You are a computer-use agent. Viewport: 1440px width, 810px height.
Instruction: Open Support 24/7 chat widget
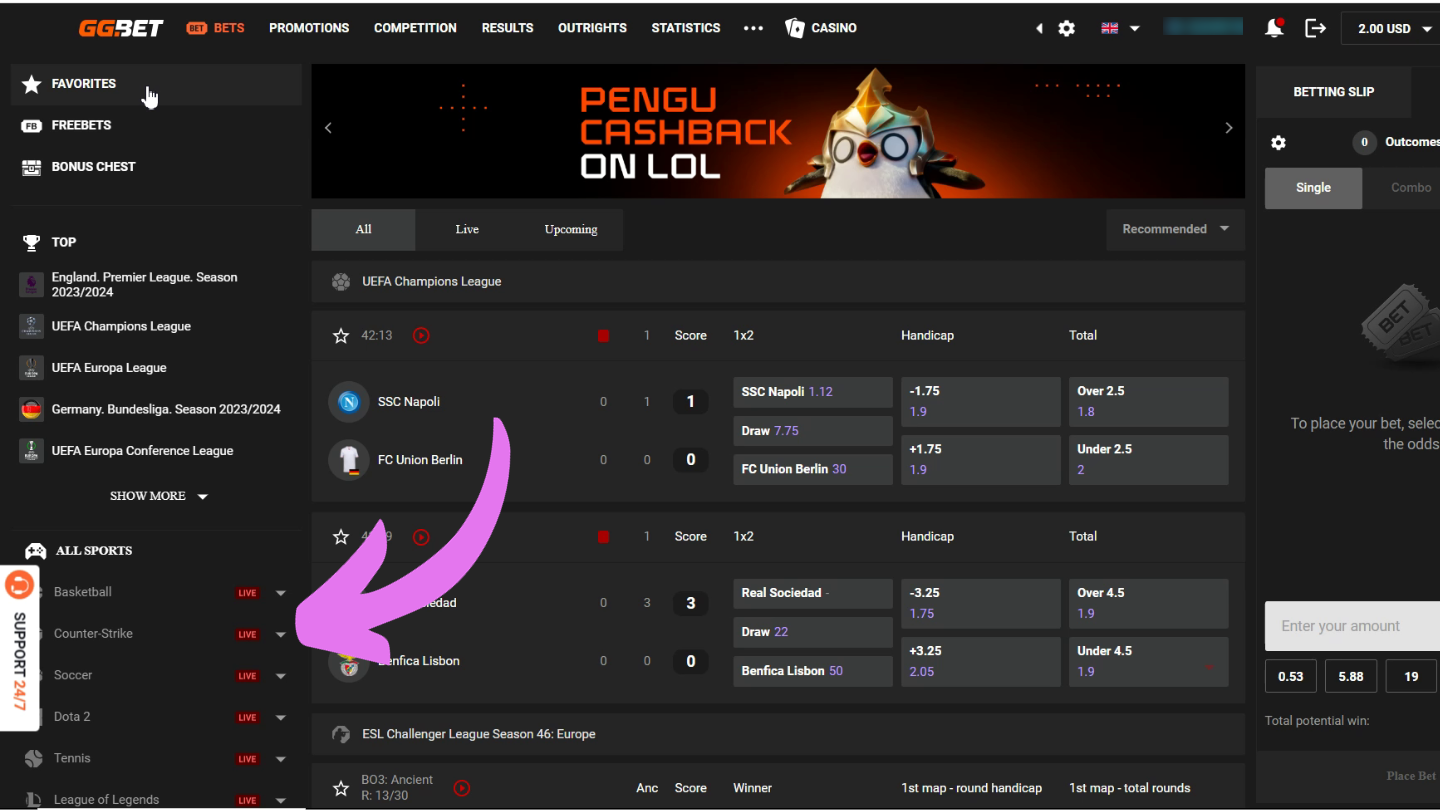(19, 647)
